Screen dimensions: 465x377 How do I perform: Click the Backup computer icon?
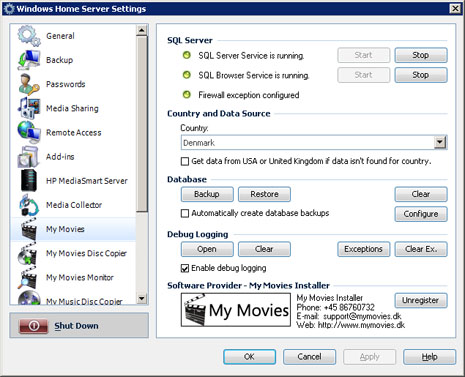click(x=29, y=60)
